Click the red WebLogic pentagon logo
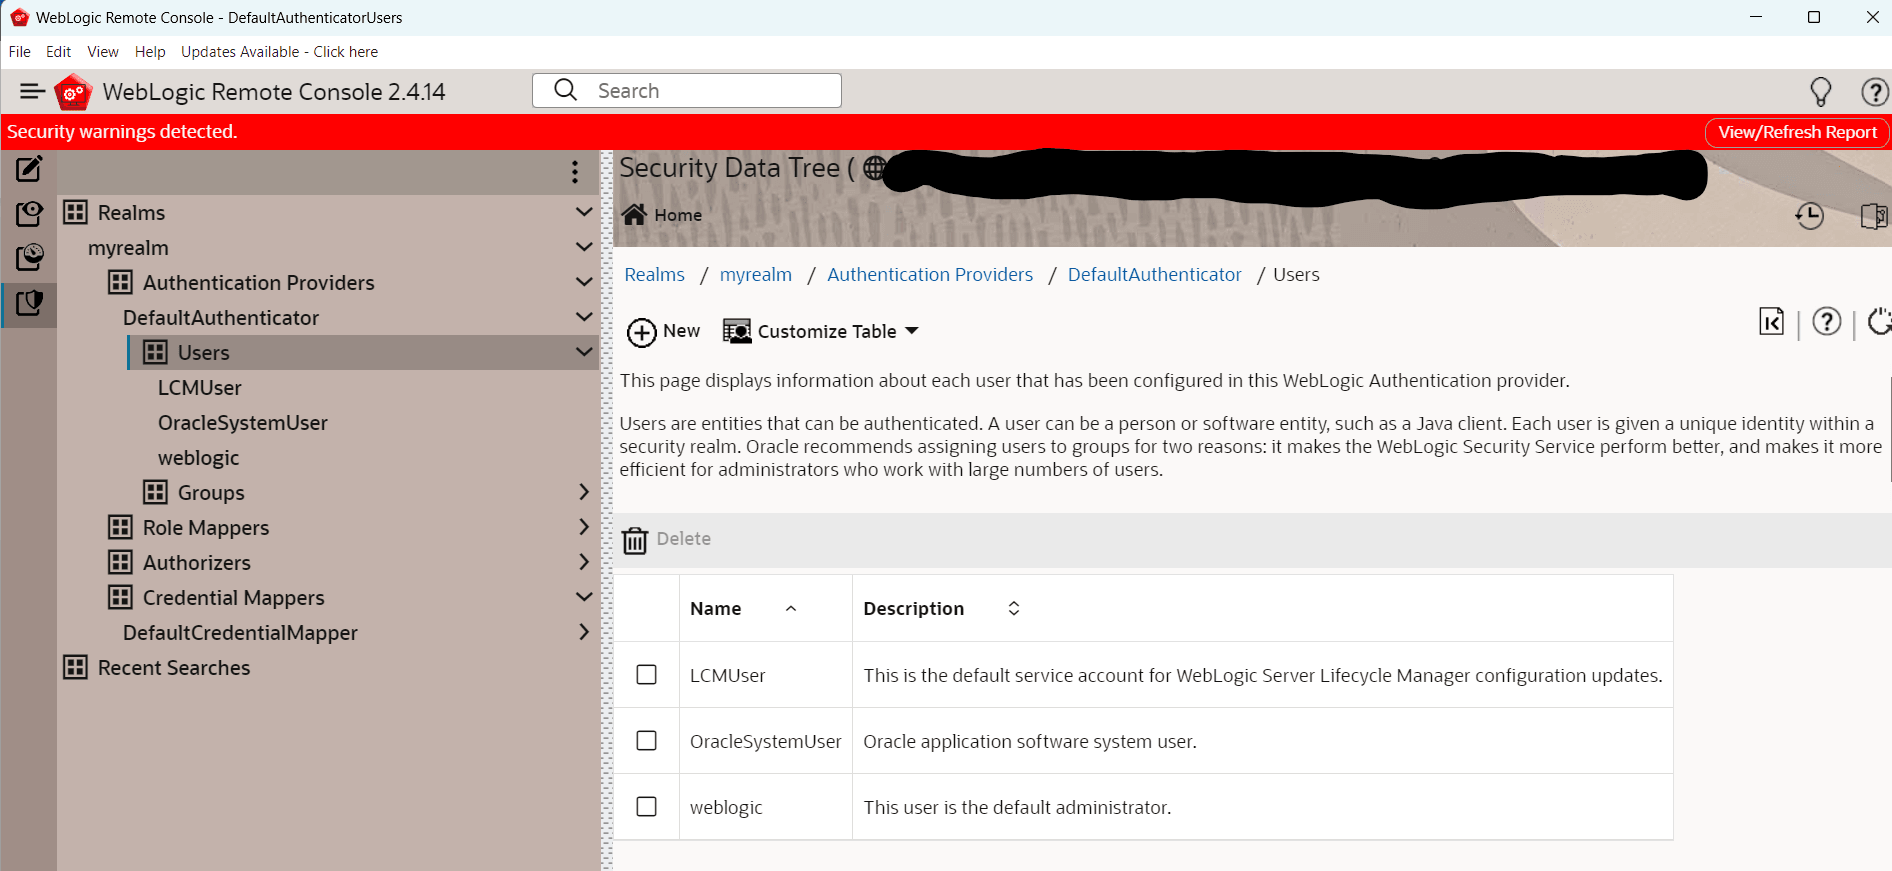The height and width of the screenshot is (871, 1892). [73, 92]
